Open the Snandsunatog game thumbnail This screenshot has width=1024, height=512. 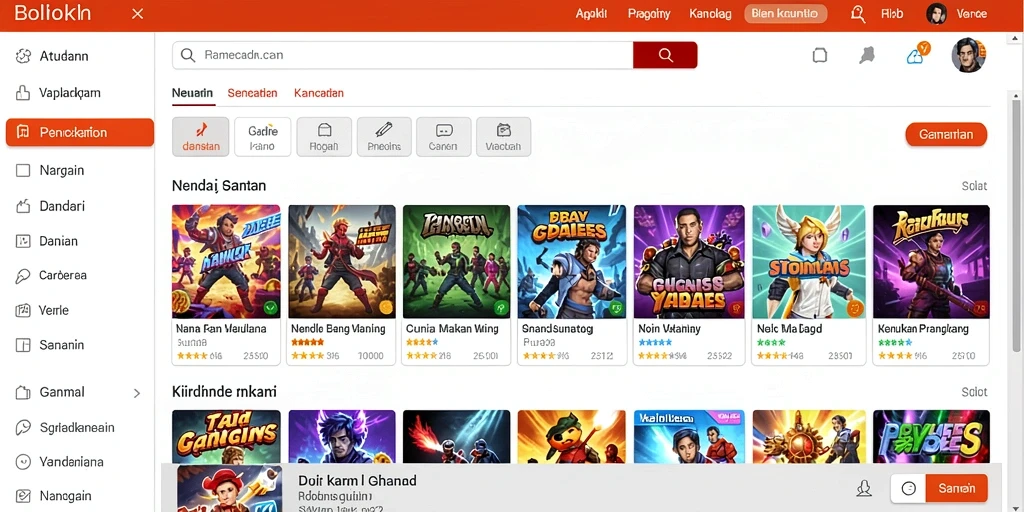pyautogui.click(x=571, y=261)
